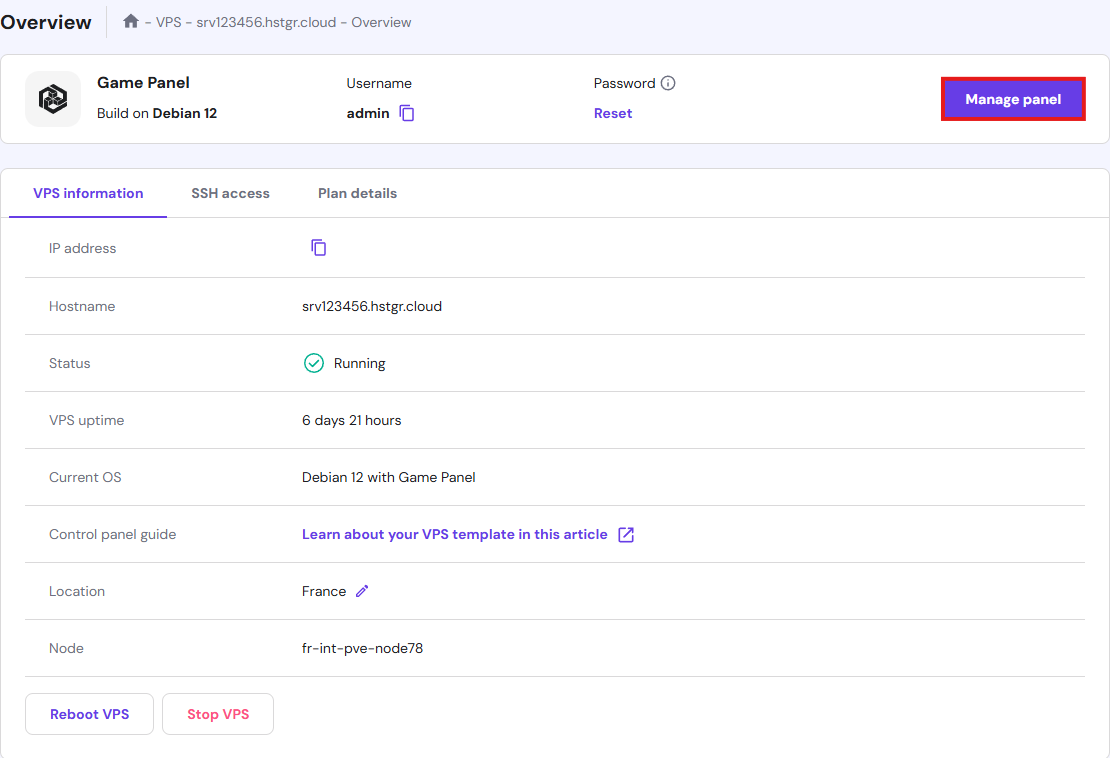Image resolution: width=1110 pixels, height=758 pixels.
Task: Click the Game Panel logo icon
Action: coord(52,98)
